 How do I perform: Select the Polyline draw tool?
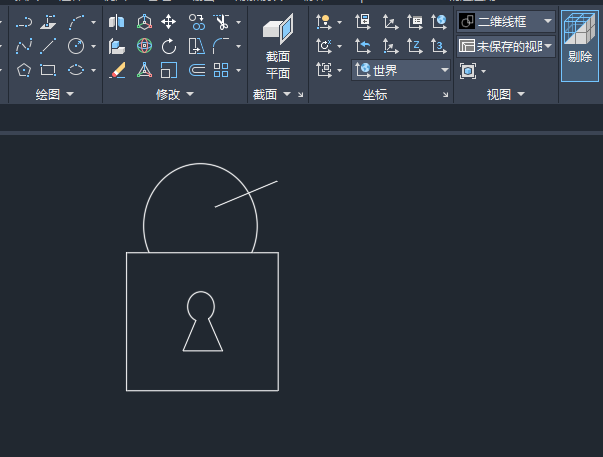click(24, 22)
